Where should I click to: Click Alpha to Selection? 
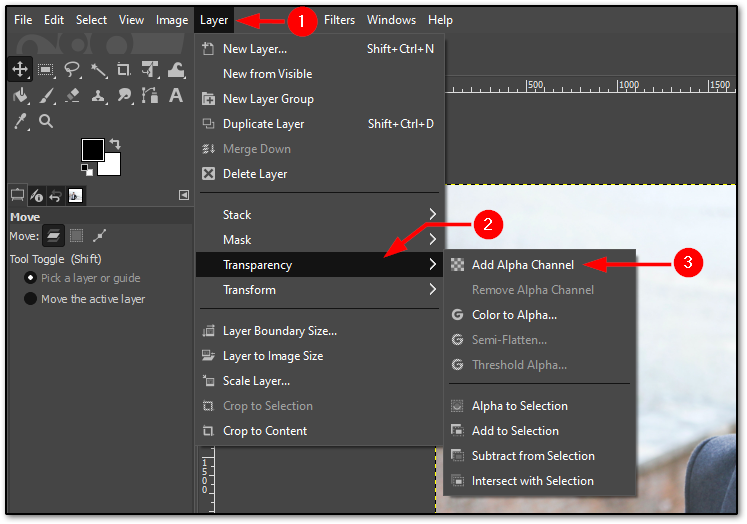pos(540,405)
